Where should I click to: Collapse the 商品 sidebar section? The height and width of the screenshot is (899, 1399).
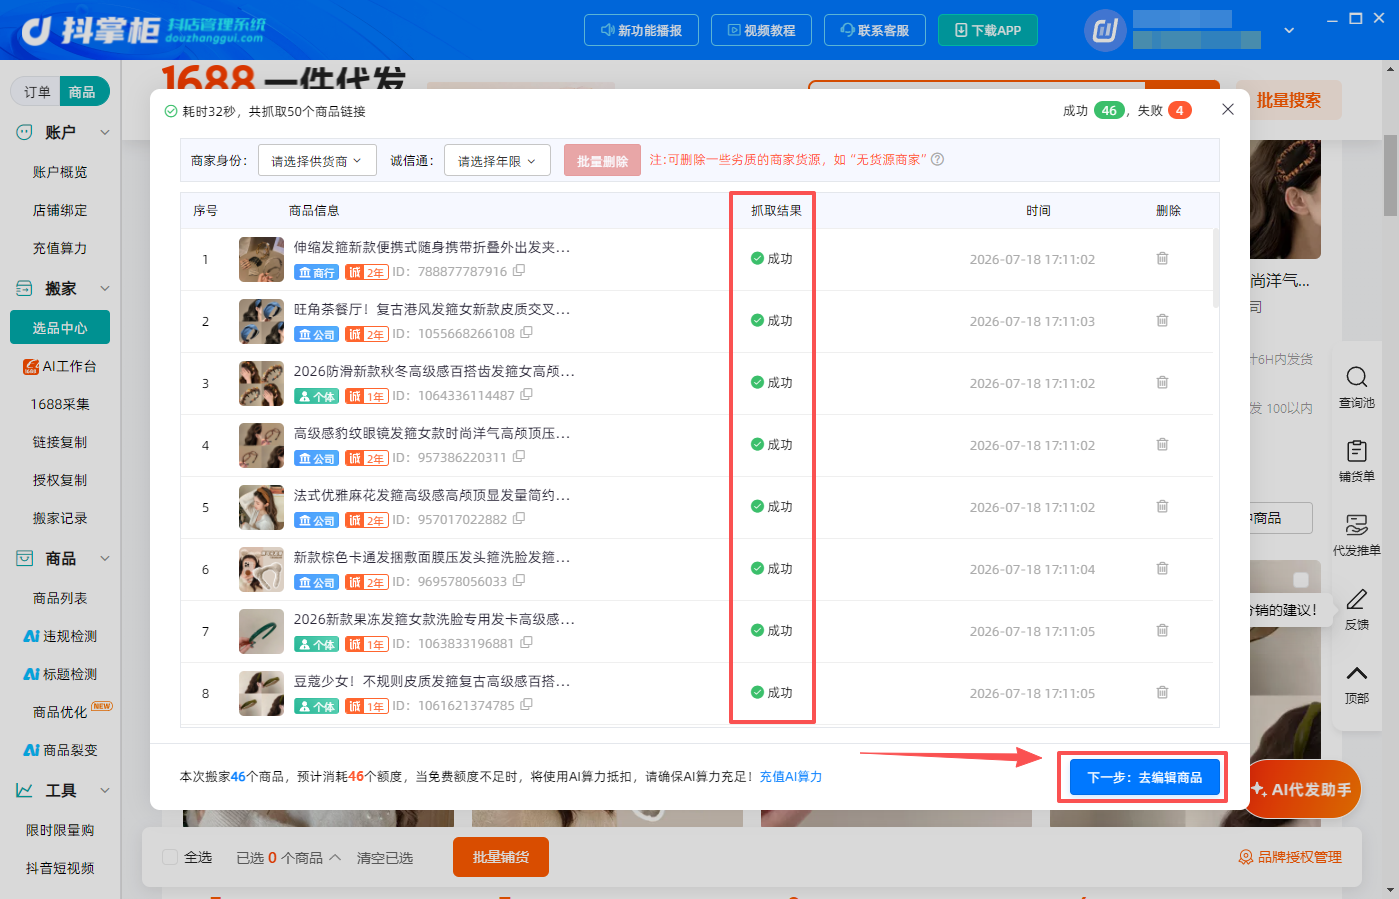(x=105, y=558)
